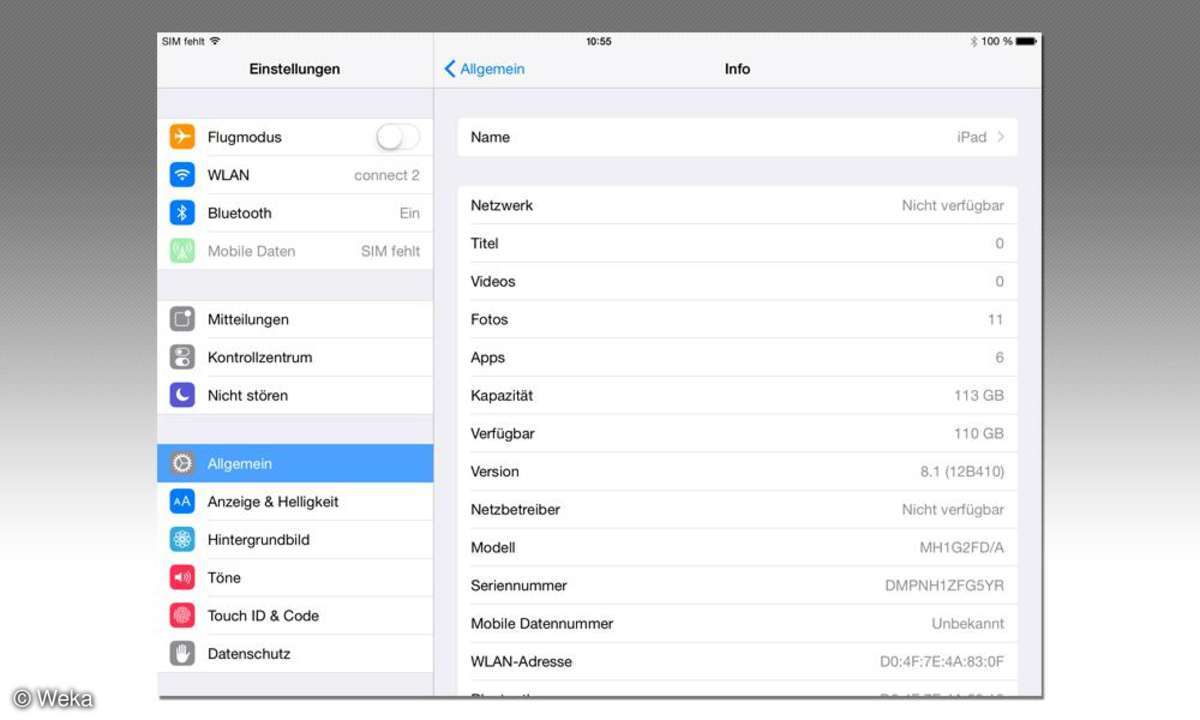Open Hintergrundbild settings
The image size is (1200, 720).
(x=295, y=539)
